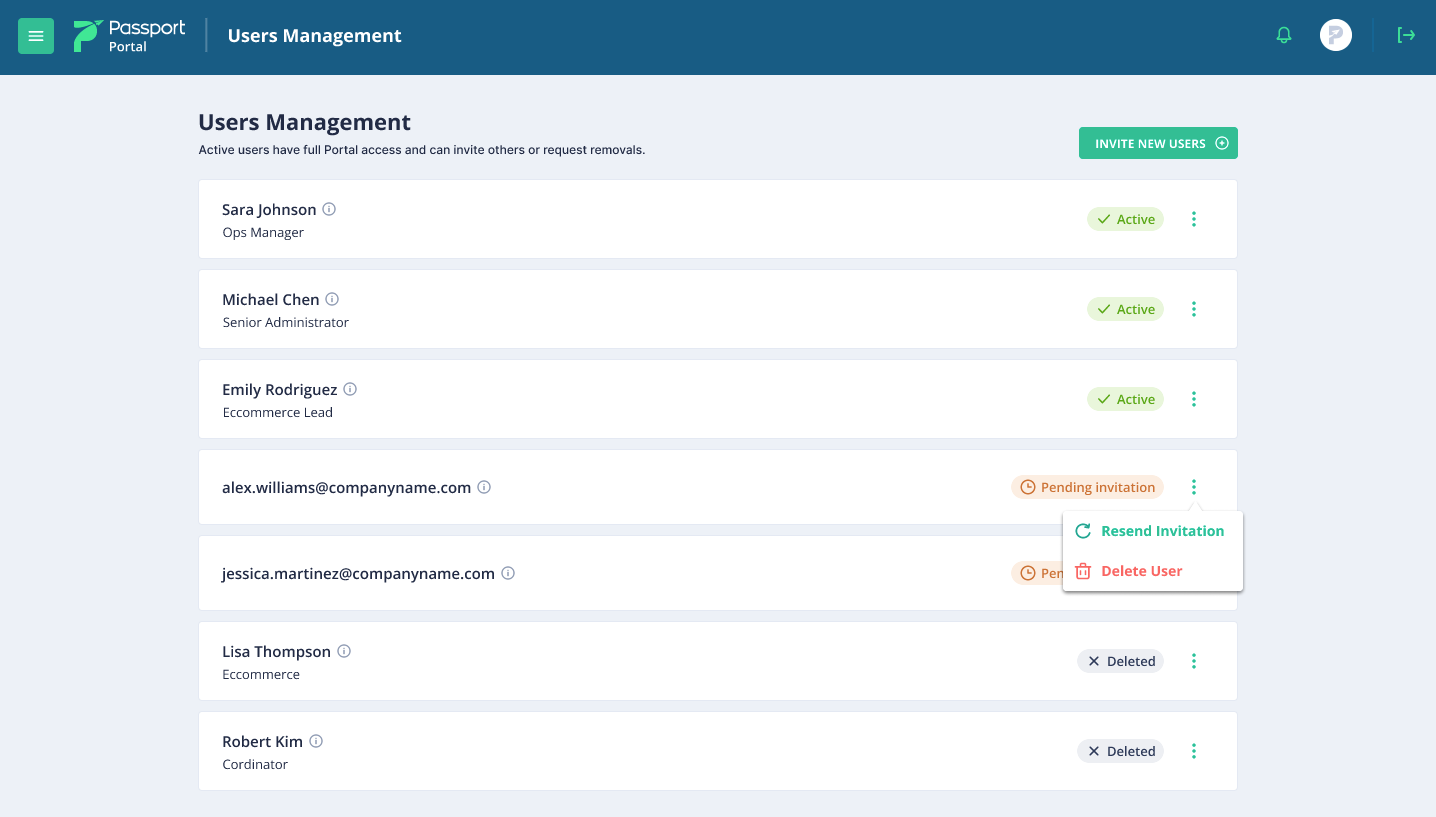The image size is (1436, 817).
Task: Expand options for Emily Rodriguez row
Action: [x=1193, y=399]
